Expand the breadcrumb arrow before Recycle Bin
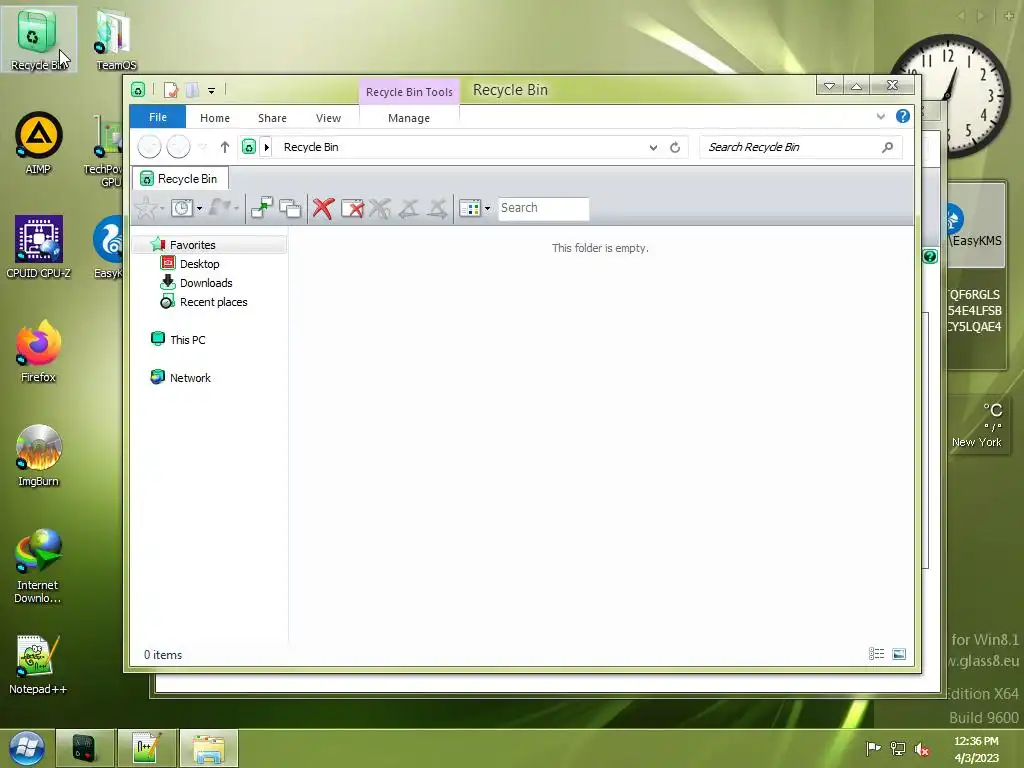 [x=266, y=147]
